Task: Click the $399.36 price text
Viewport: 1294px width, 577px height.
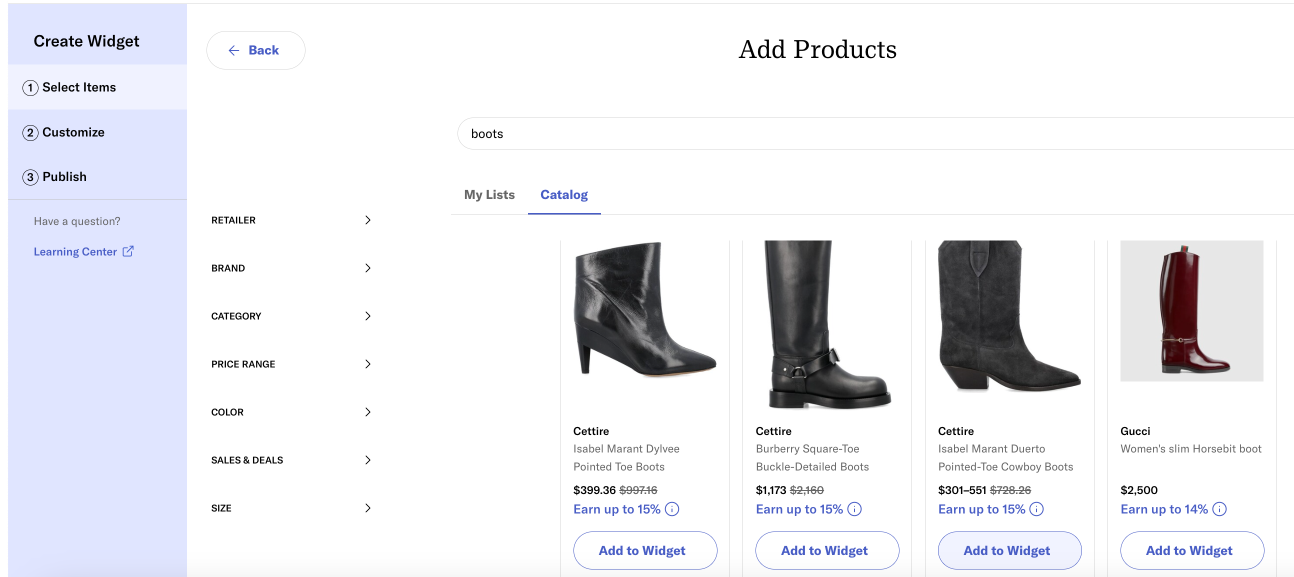Action: [x=594, y=490]
